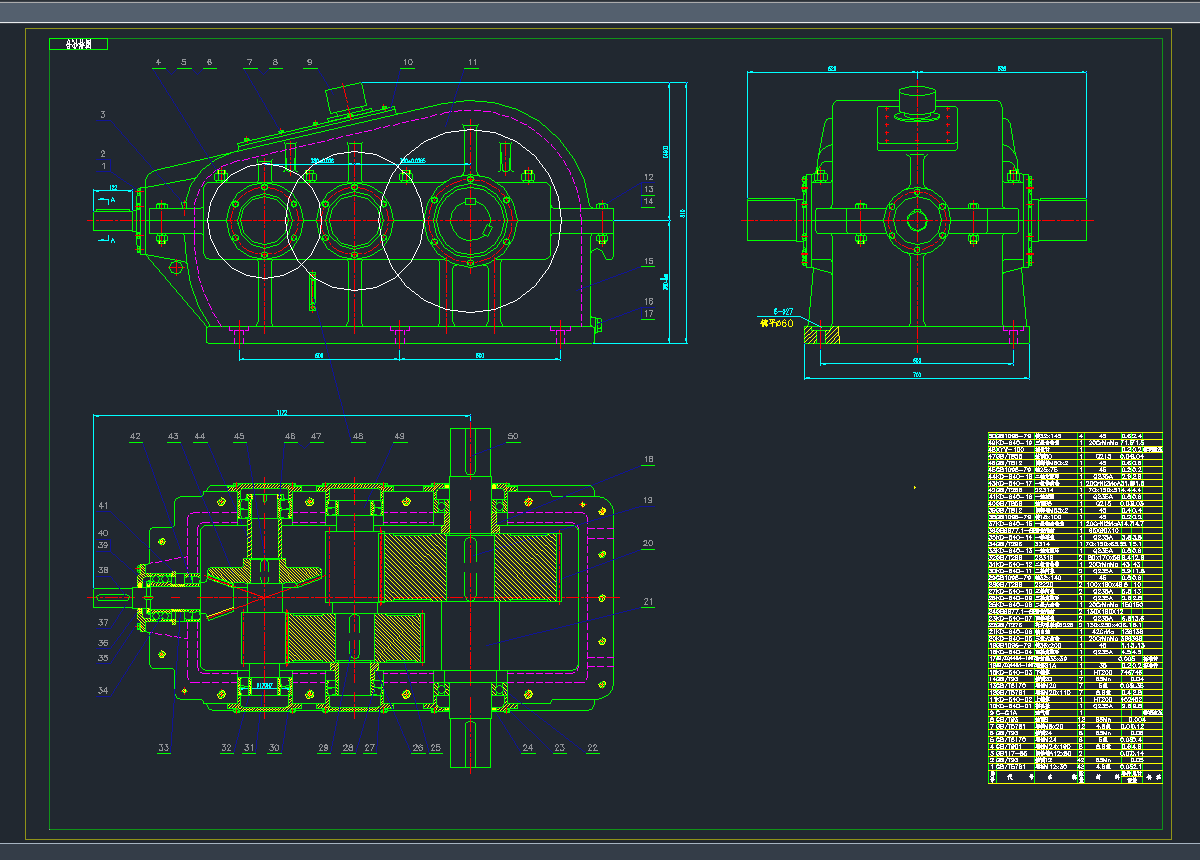Screen dimensions: 1200x860
Task: Select part balloon number 21
Action: click(648, 602)
